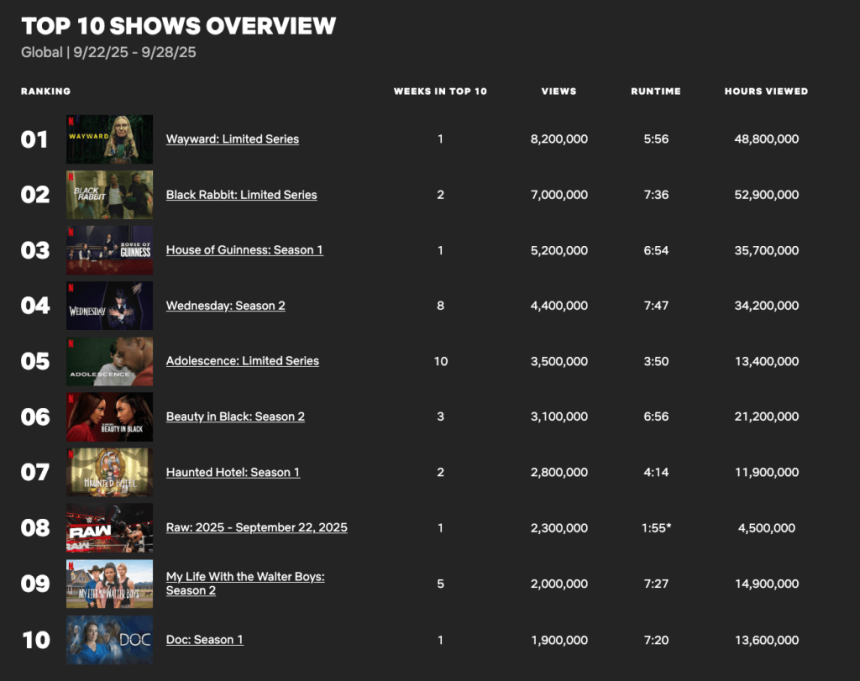Open Haunted Hotel: Season 1 link
This screenshot has height=681, width=860.
(x=232, y=472)
